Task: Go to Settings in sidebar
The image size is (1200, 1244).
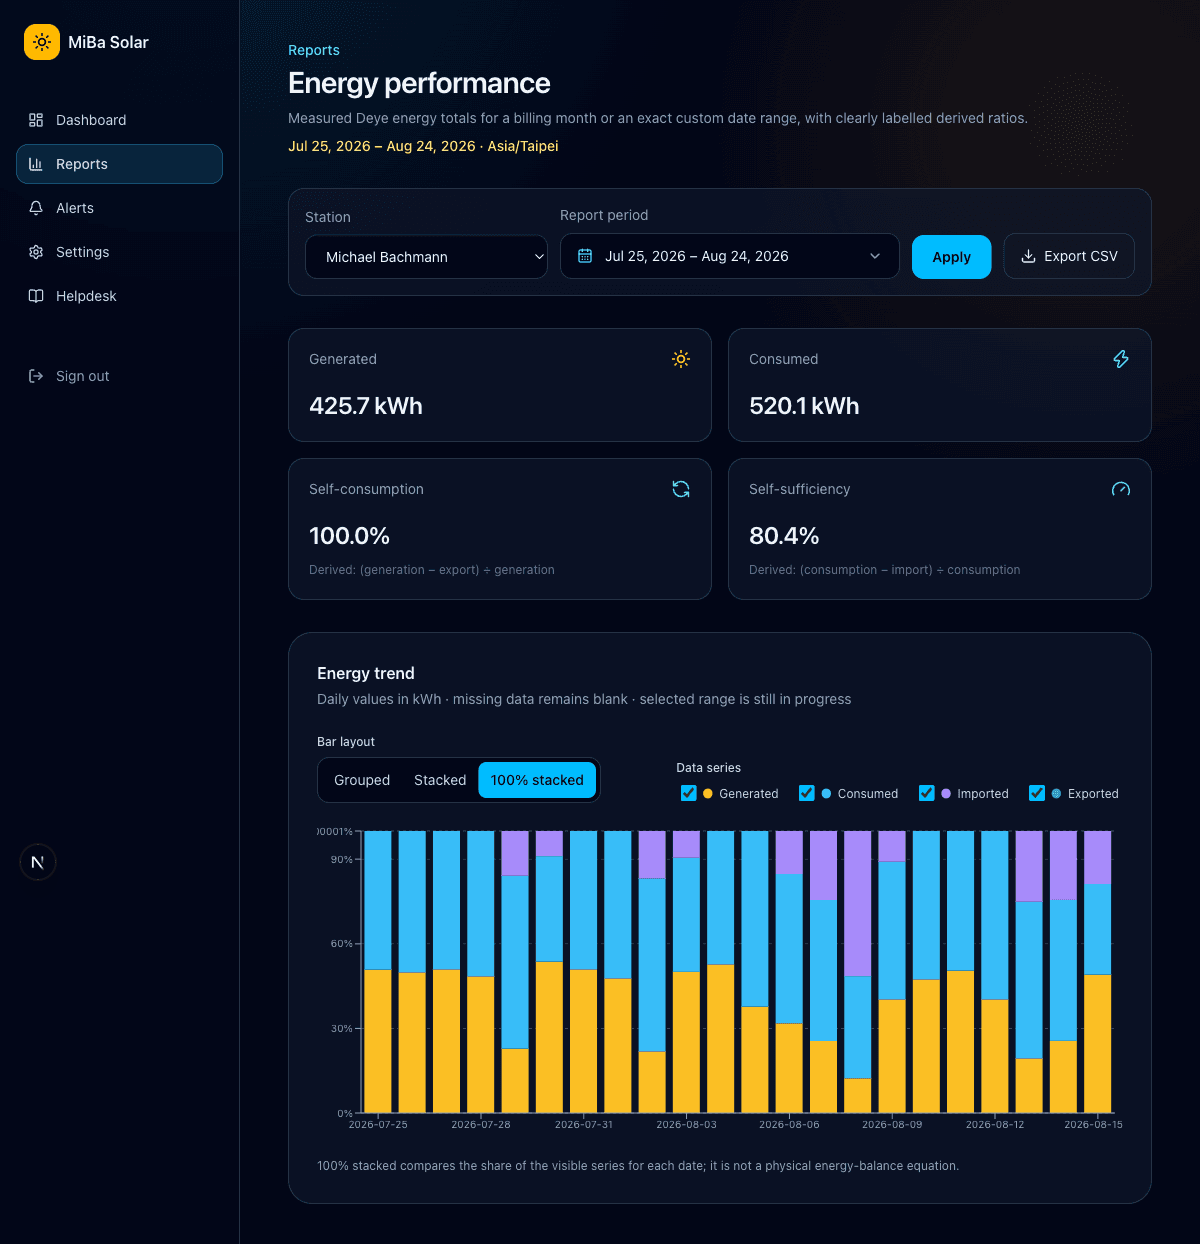Action: pyautogui.click(x=119, y=252)
